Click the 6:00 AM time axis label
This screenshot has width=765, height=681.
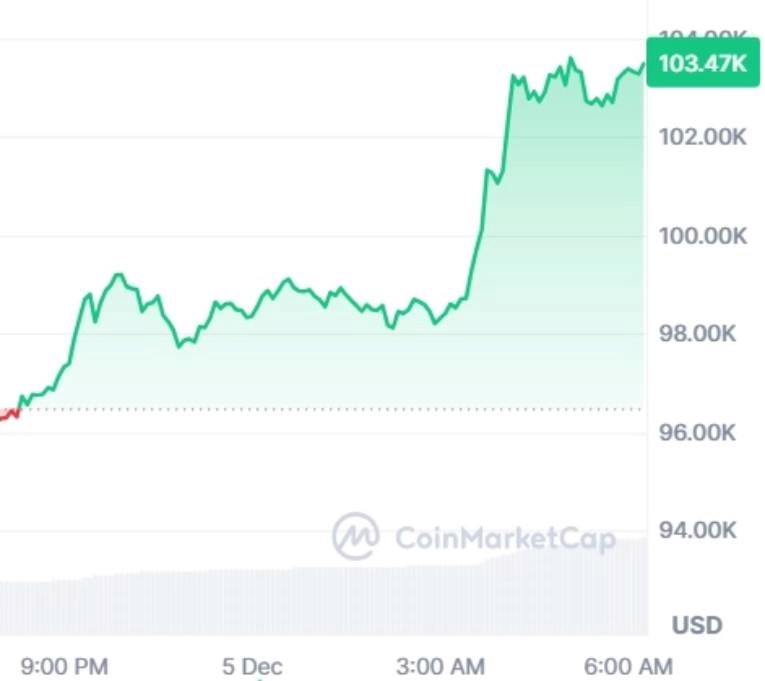point(628,666)
